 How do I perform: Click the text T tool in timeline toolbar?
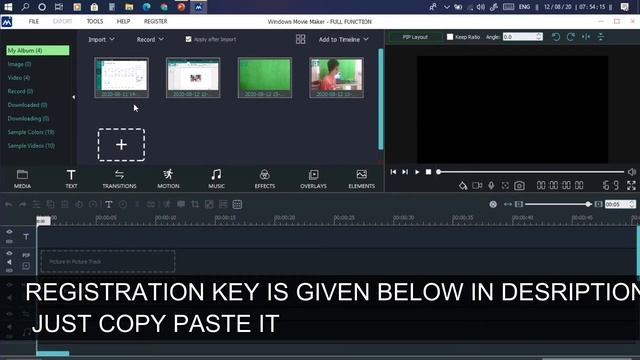pos(109,204)
